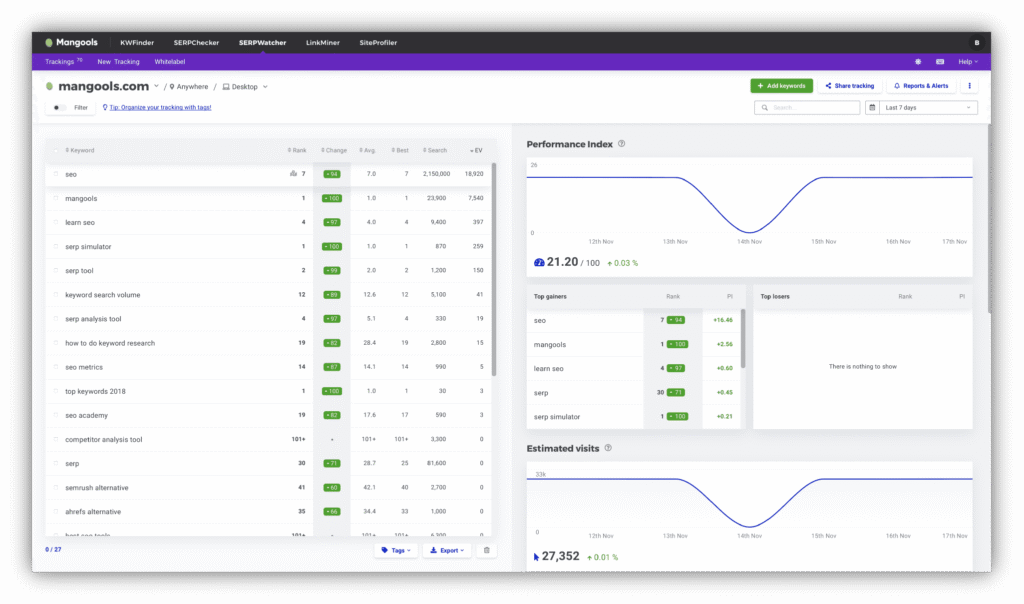Check the seo metrics row checkbox
This screenshot has width=1024, height=604.
pyautogui.click(x=56, y=367)
